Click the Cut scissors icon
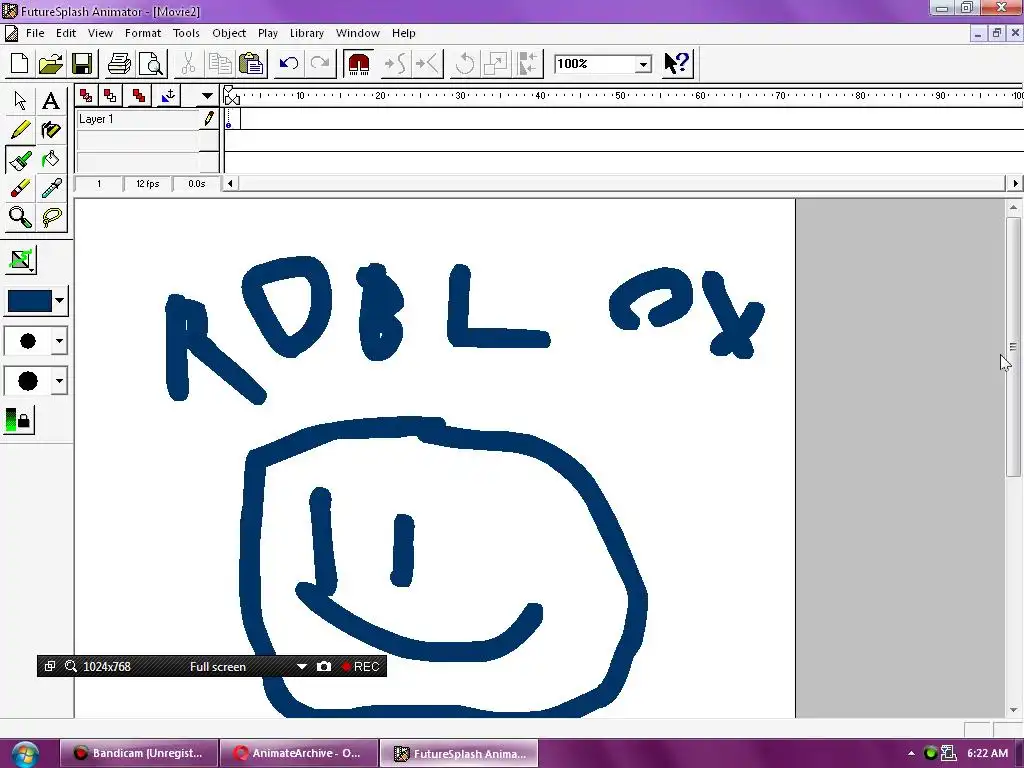 [x=188, y=63]
